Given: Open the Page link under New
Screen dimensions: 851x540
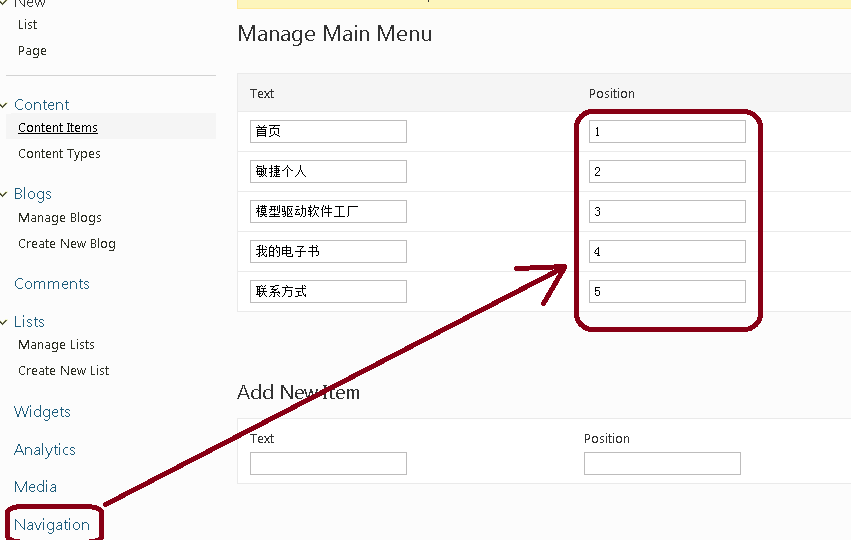Looking at the screenshot, I should point(32,50).
